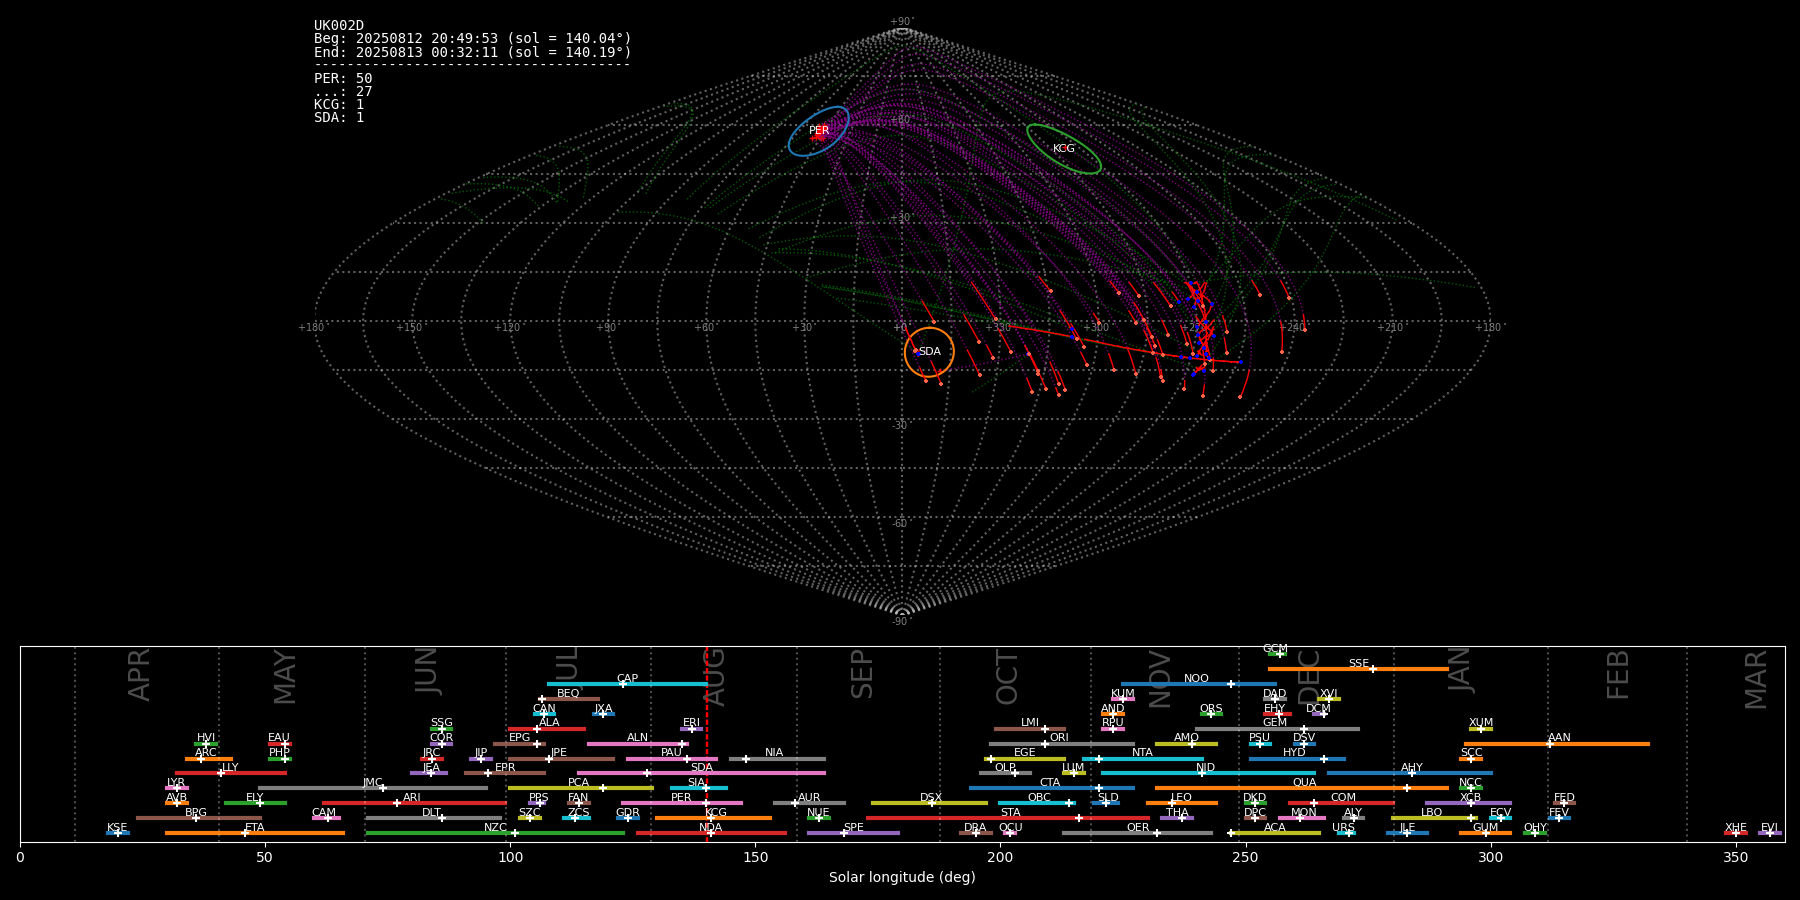Click the ORI shower label

click(x=1059, y=737)
